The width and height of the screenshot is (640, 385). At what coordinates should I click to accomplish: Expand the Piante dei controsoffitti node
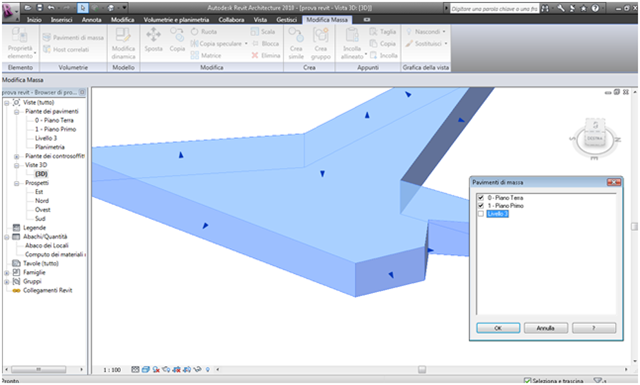coord(17,156)
